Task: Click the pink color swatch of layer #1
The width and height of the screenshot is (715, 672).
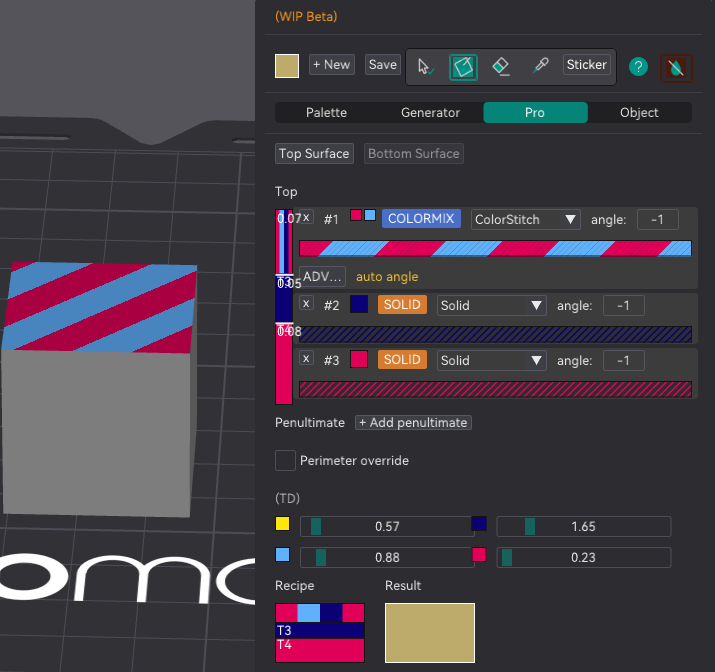Action: [356, 215]
